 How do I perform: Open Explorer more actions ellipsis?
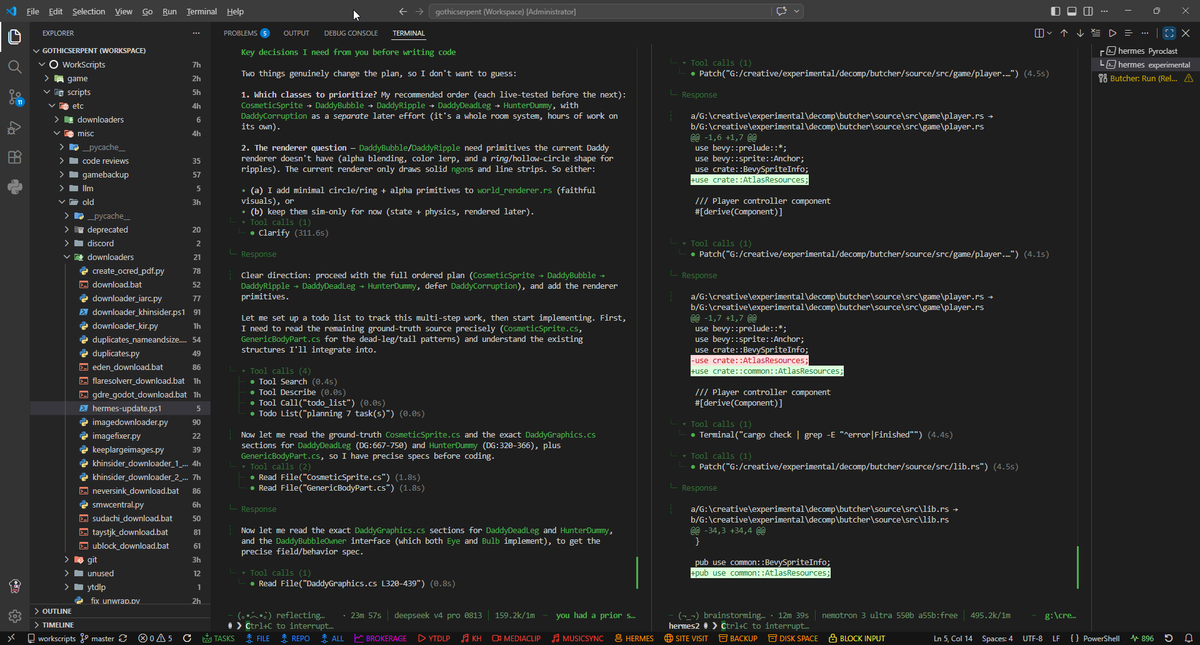pyautogui.click(x=195, y=33)
